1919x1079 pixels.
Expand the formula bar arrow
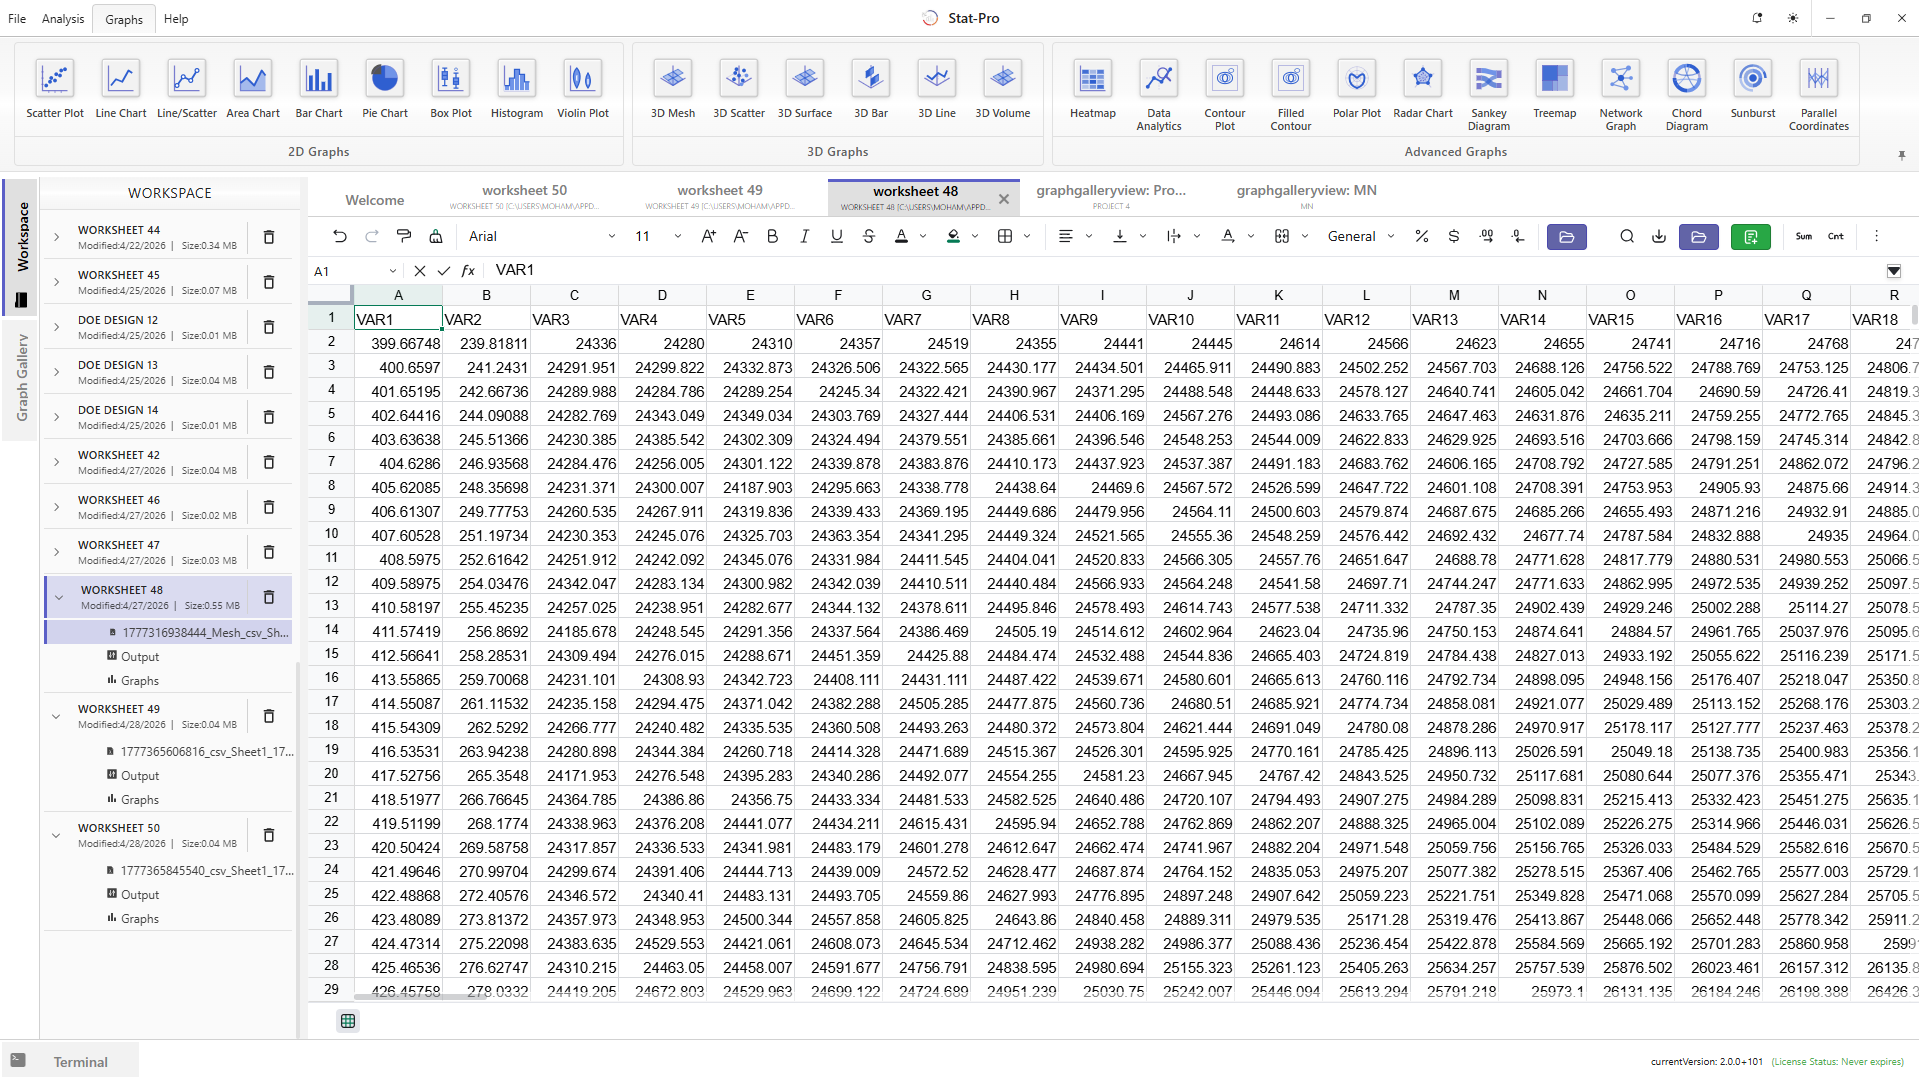pyautogui.click(x=1893, y=271)
